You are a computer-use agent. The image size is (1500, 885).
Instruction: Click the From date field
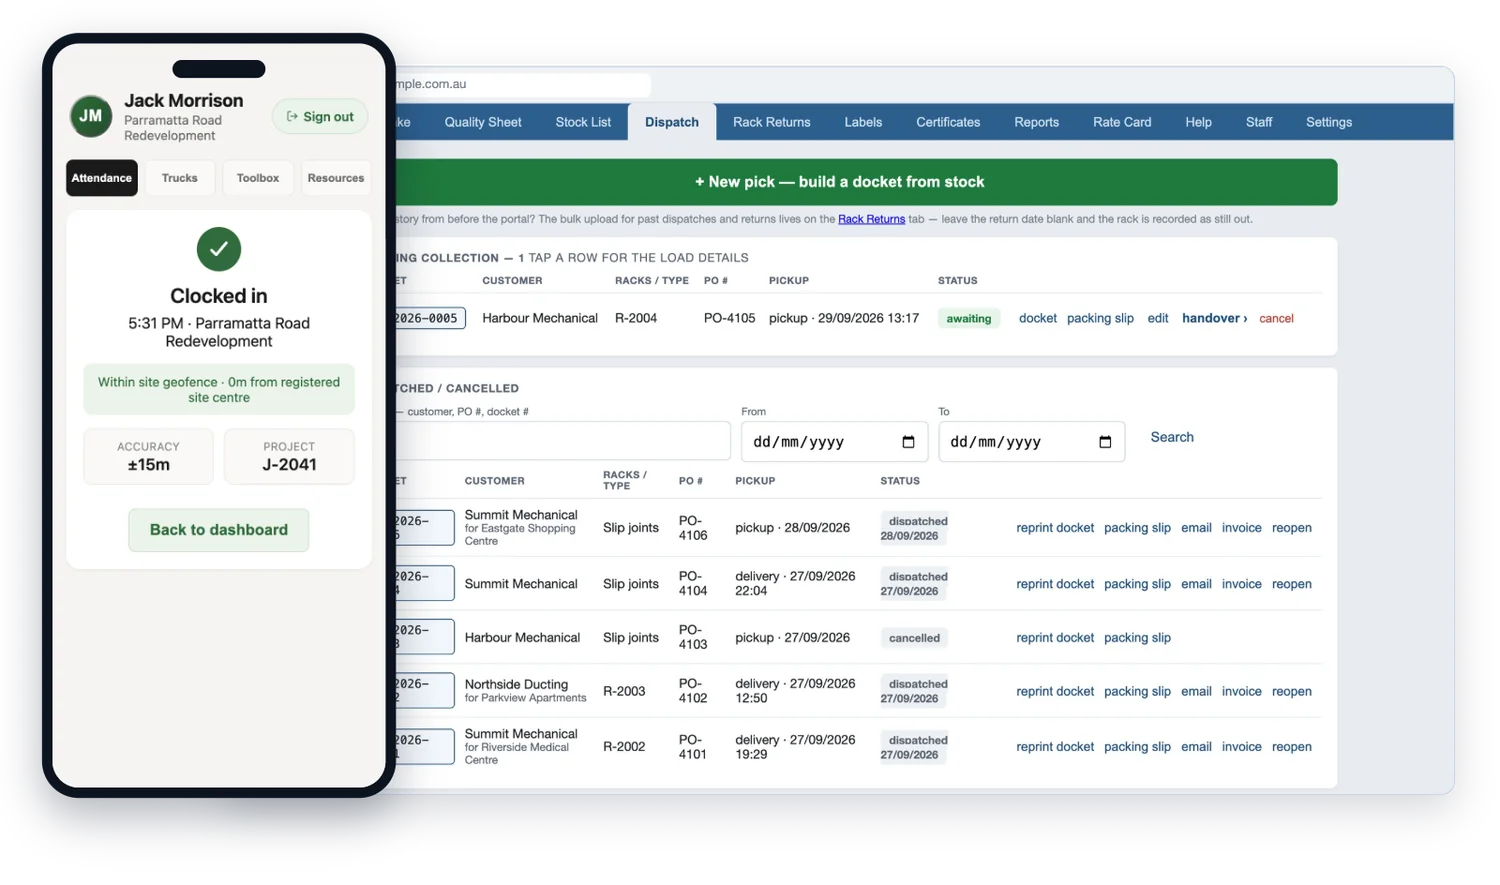tap(834, 442)
